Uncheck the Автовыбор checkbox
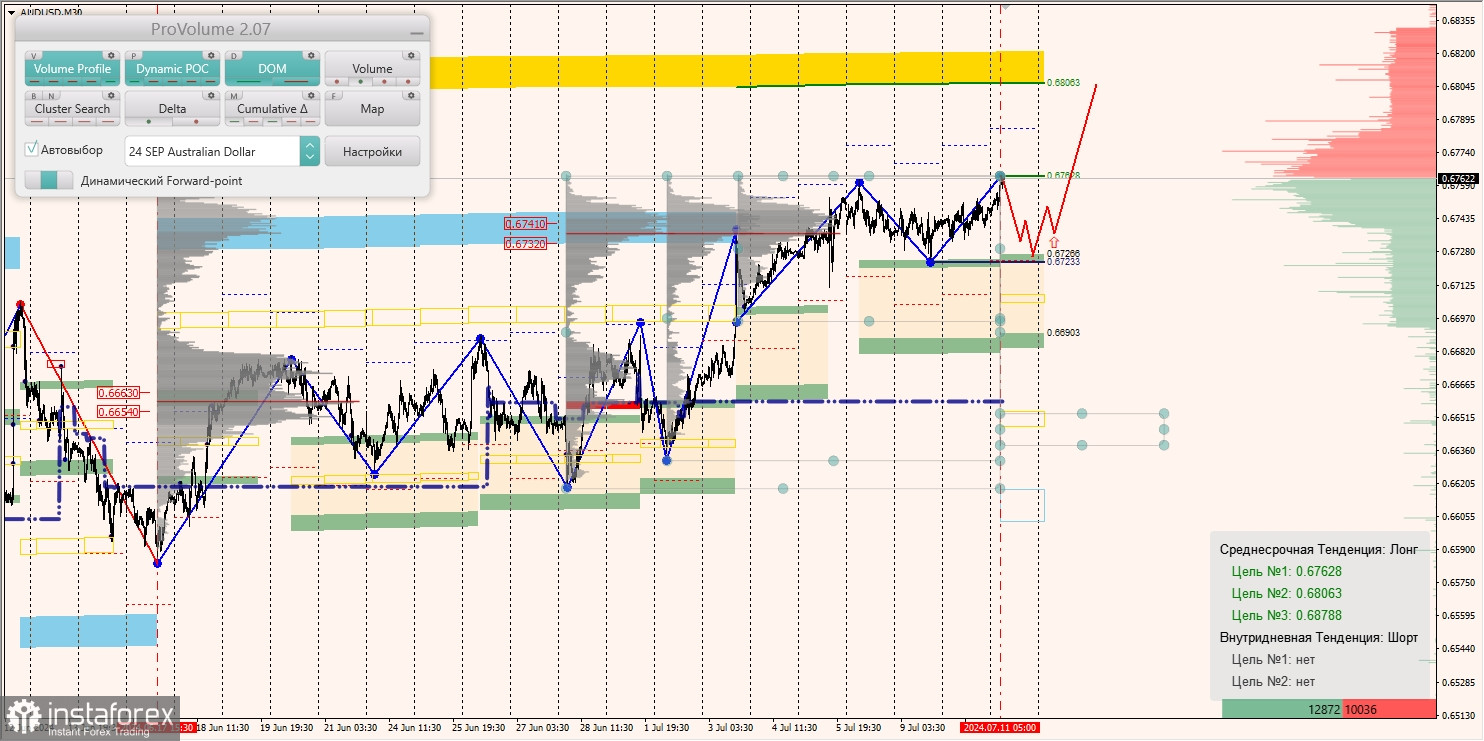1484x741 pixels. pos(31,149)
